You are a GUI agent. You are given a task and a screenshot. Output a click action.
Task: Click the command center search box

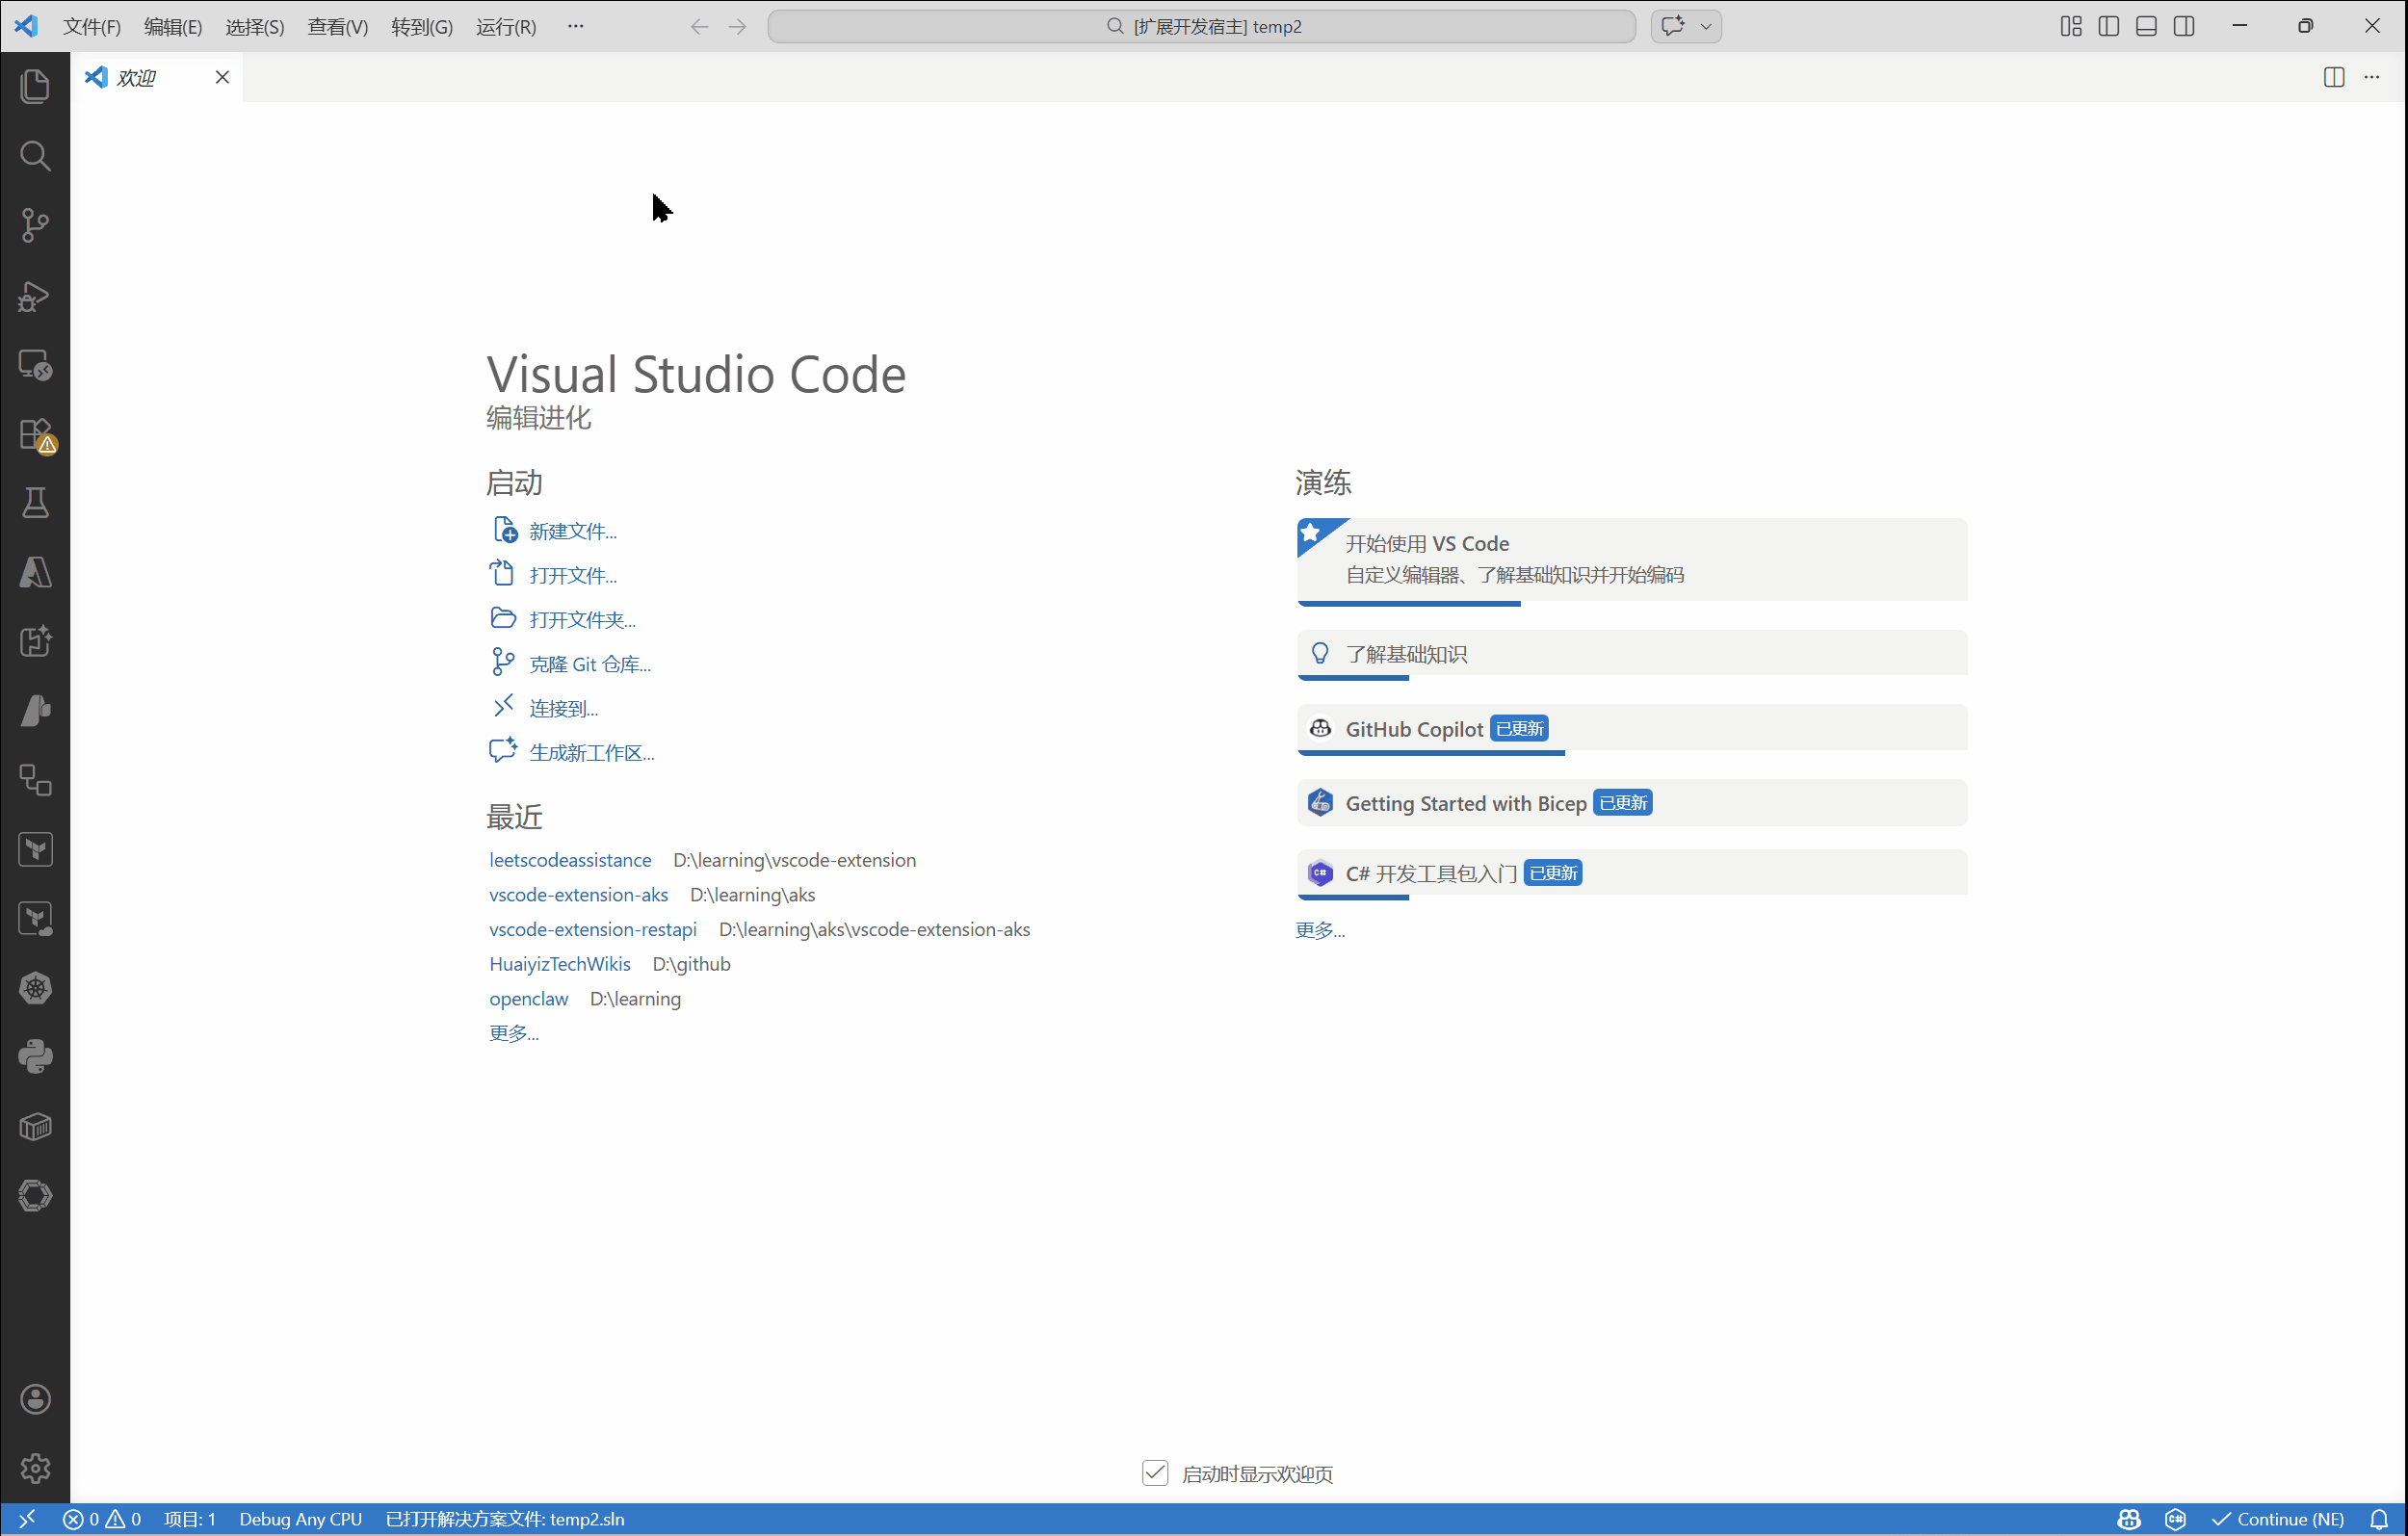tap(1202, 26)
